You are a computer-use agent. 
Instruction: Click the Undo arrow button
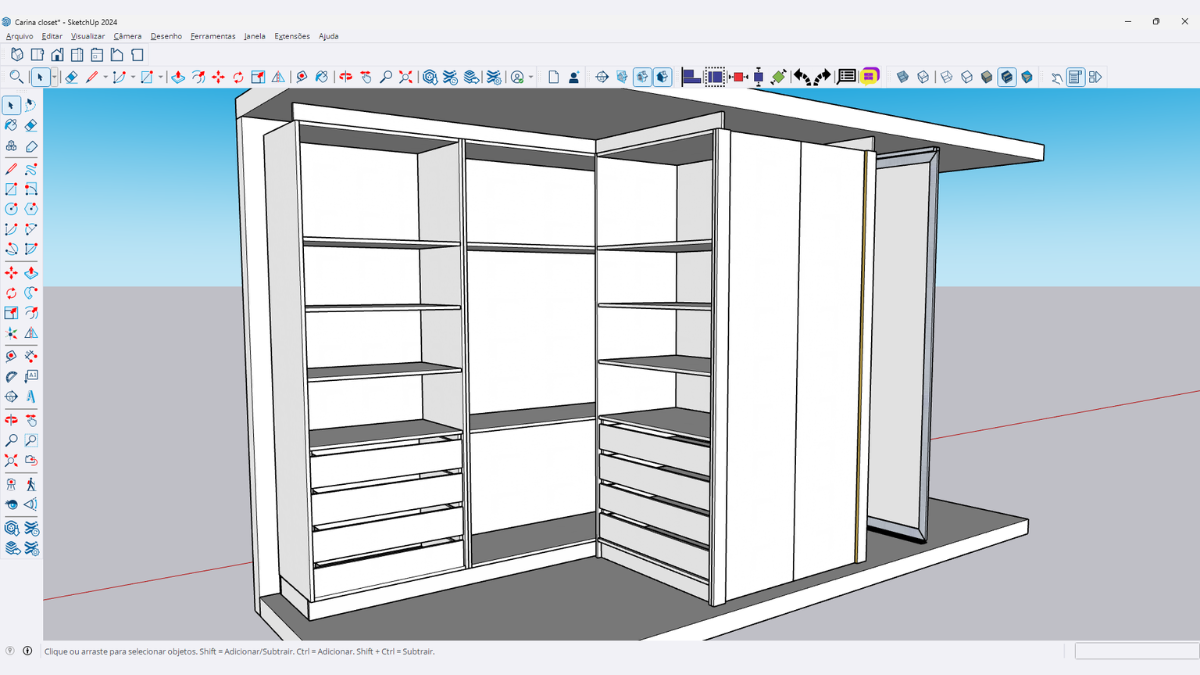[802, 77]
